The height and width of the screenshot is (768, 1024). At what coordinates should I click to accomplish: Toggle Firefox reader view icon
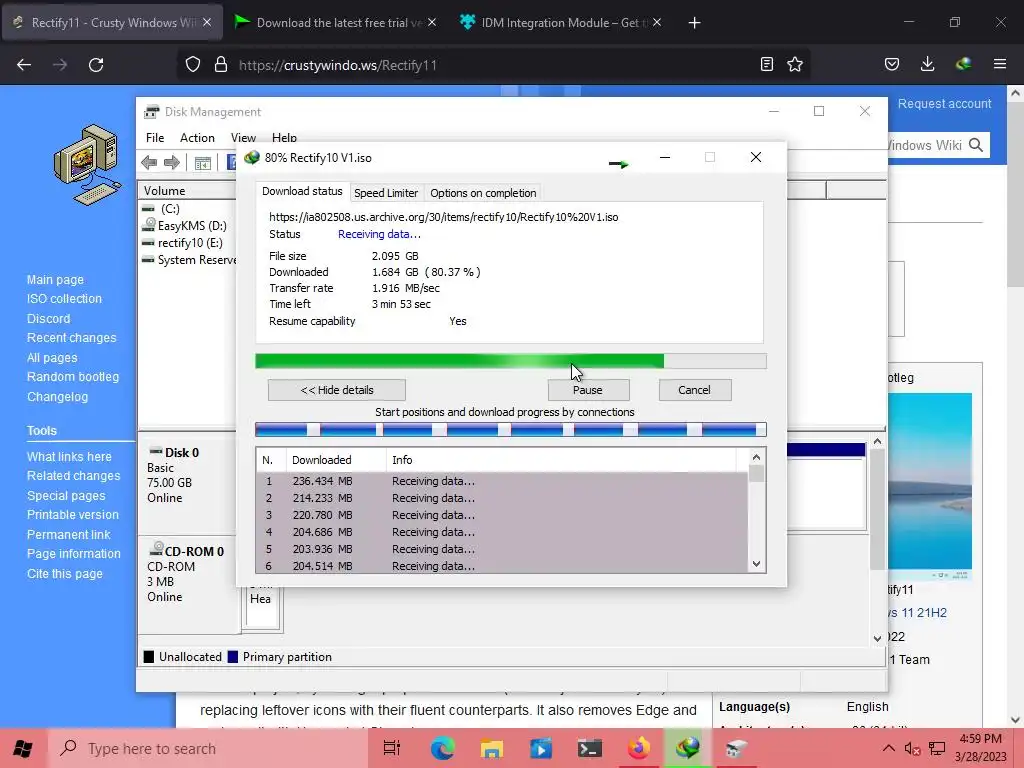click(x=767, y=64)
